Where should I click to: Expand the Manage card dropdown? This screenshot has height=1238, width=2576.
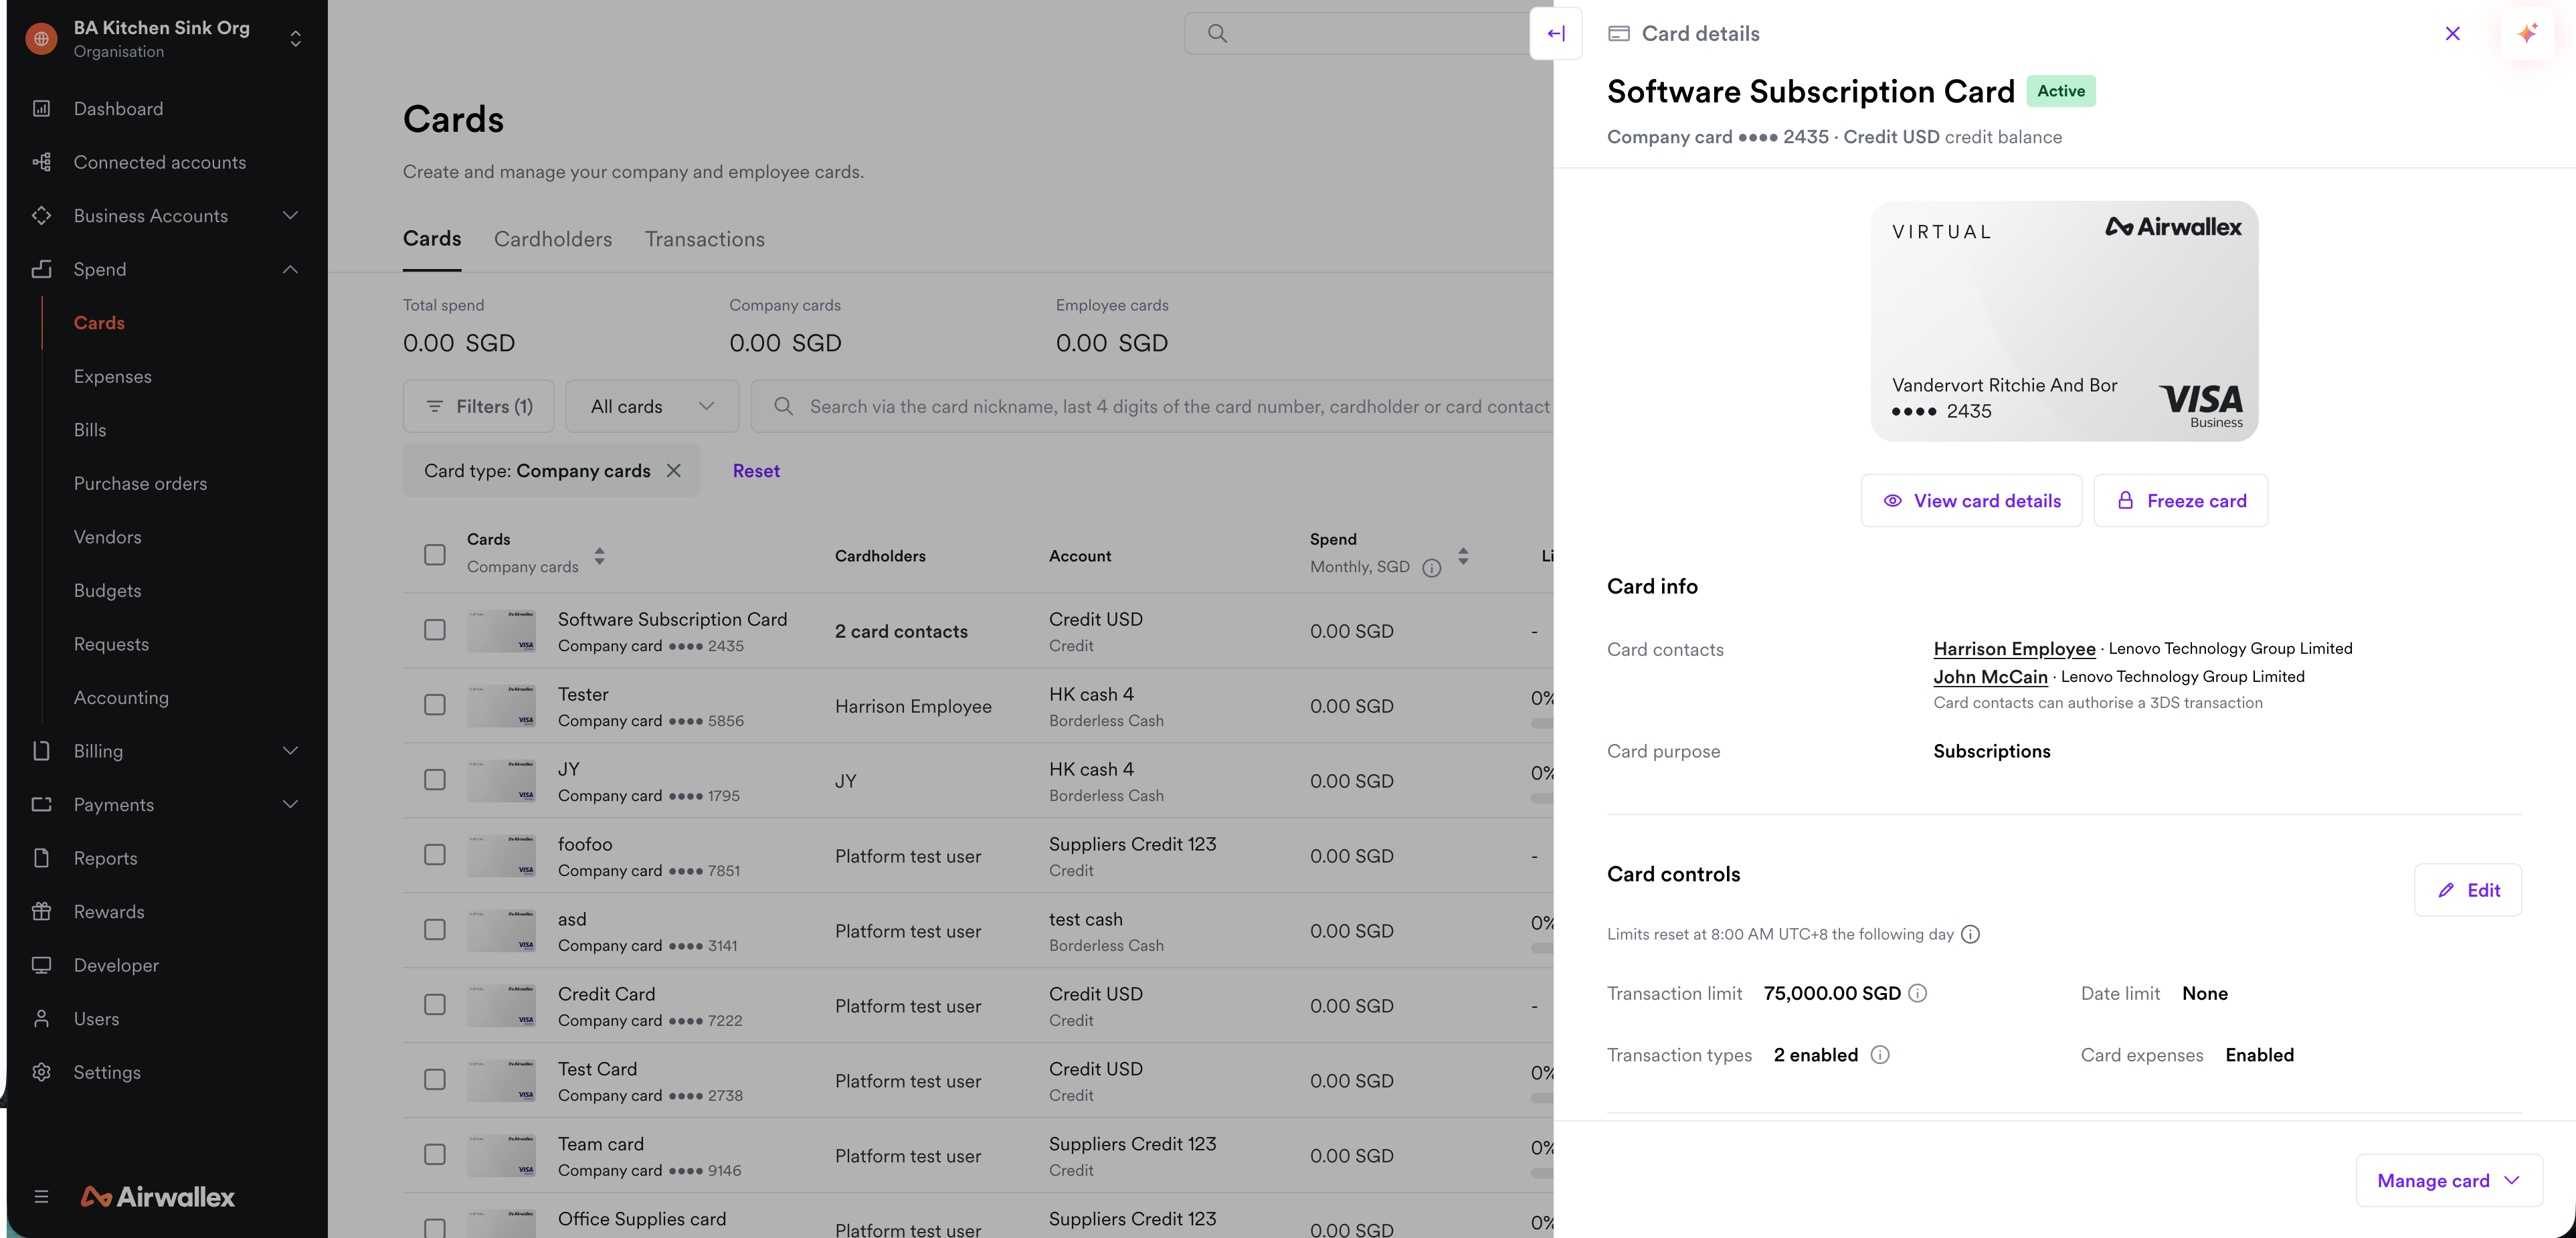click(2448, 1180)
